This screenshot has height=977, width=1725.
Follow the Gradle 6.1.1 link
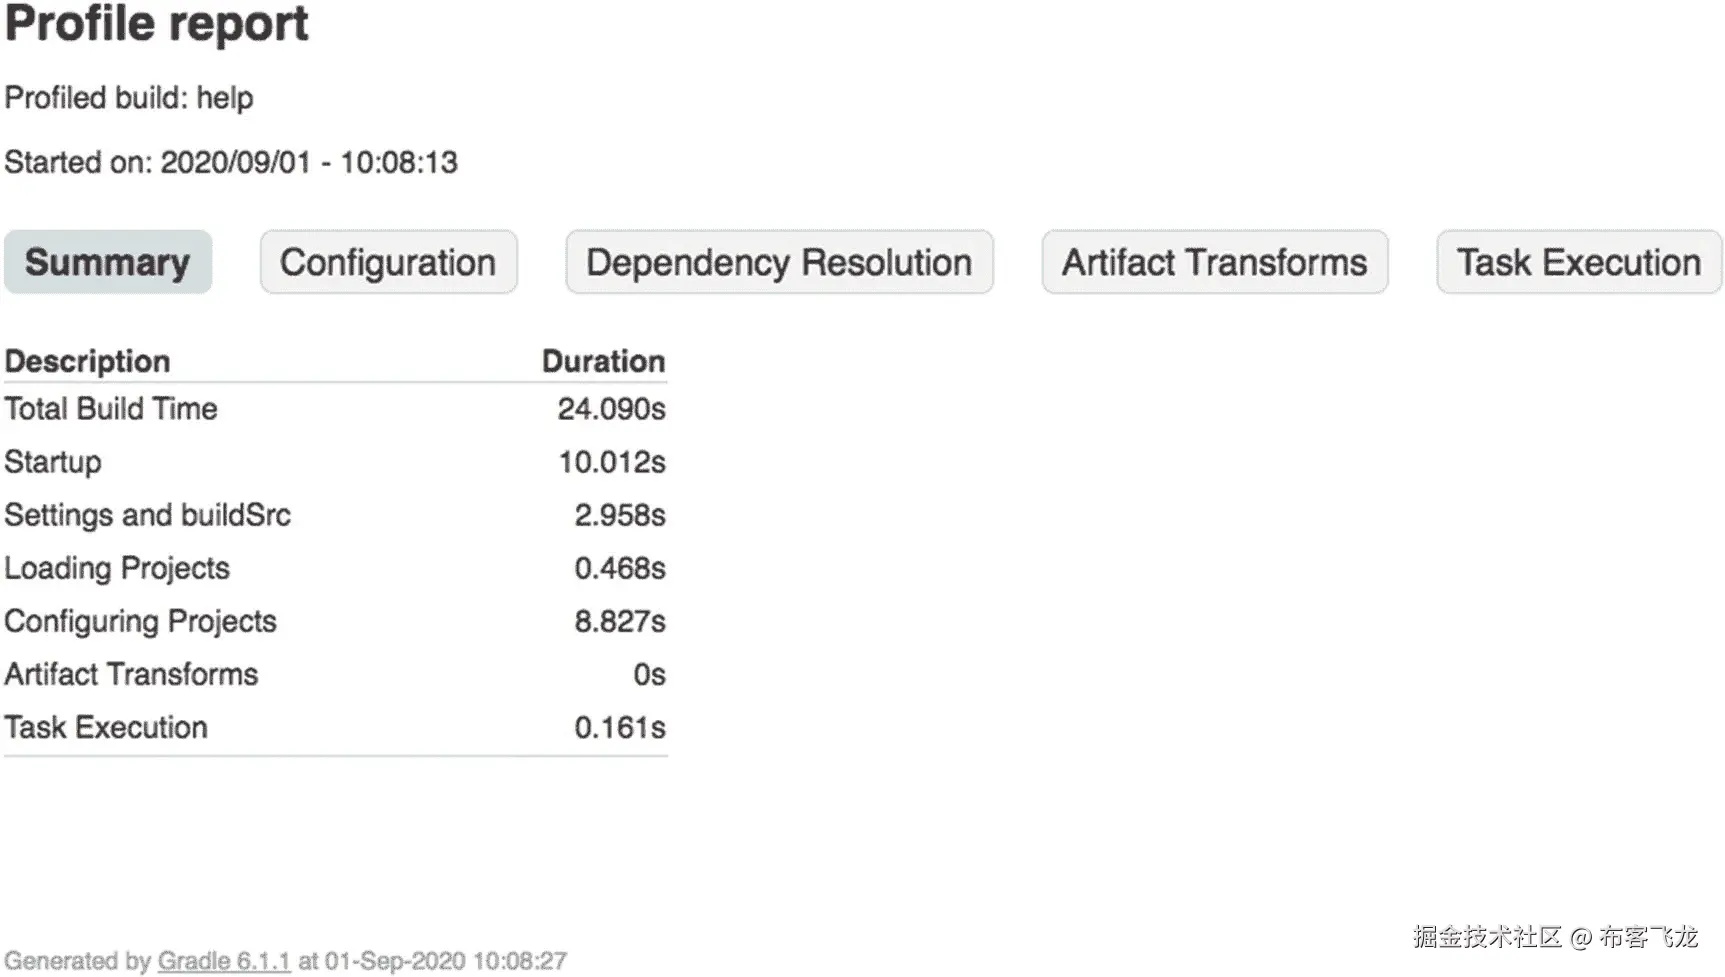(x=224, y=961)
